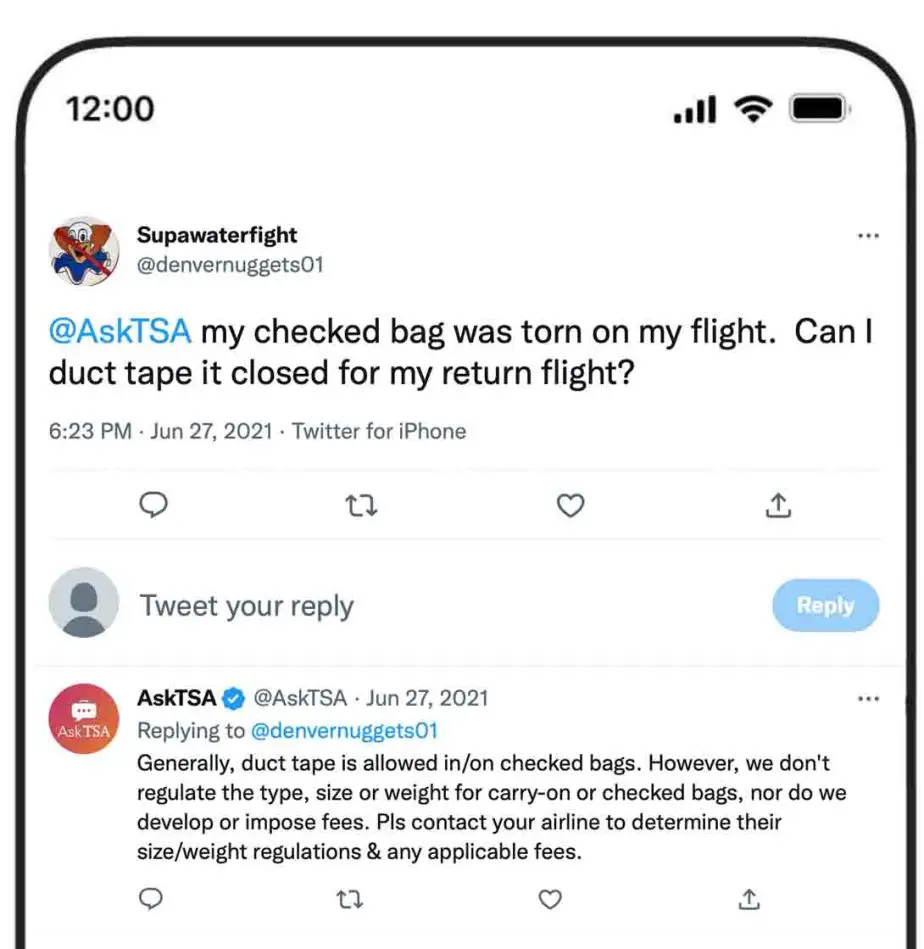This screenshot has height=949, width=924.
Task: Open more options for Supawaterfight's tweet
Action: point(868,235)
